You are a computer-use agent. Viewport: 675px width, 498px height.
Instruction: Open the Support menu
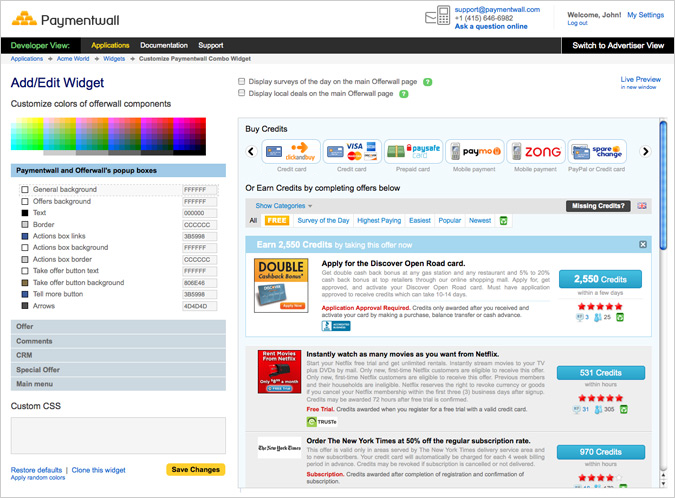(211, 45)
